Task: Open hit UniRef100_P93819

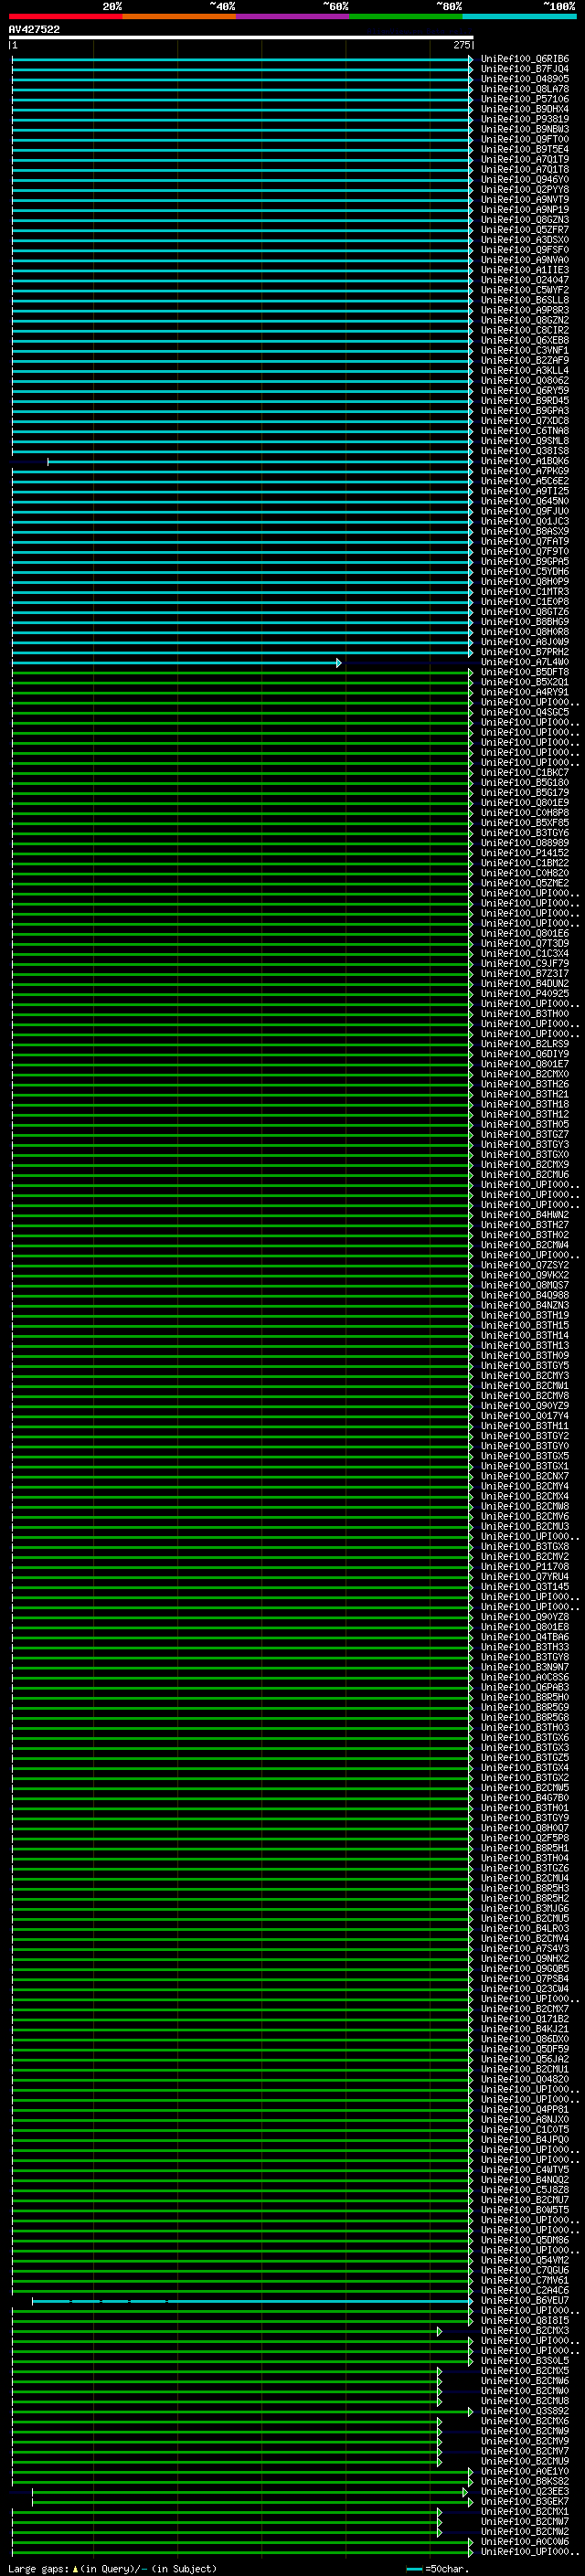Action: [524, 119]
